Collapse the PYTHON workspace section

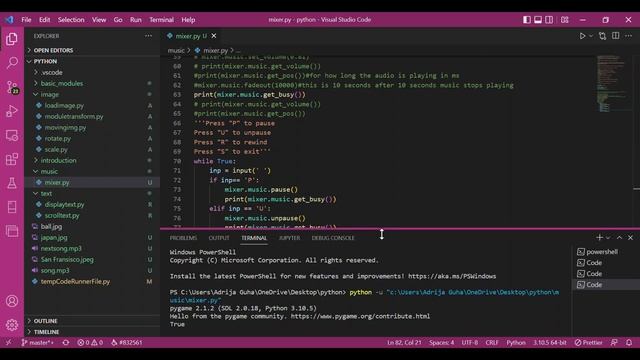coord(92,61)
